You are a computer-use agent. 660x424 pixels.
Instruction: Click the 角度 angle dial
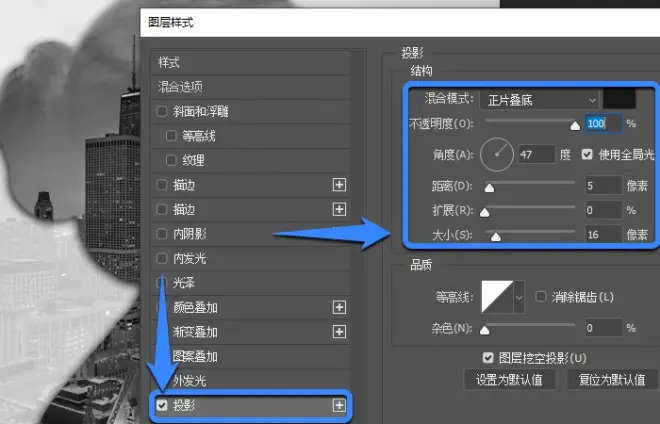click(x=497, y=155)
